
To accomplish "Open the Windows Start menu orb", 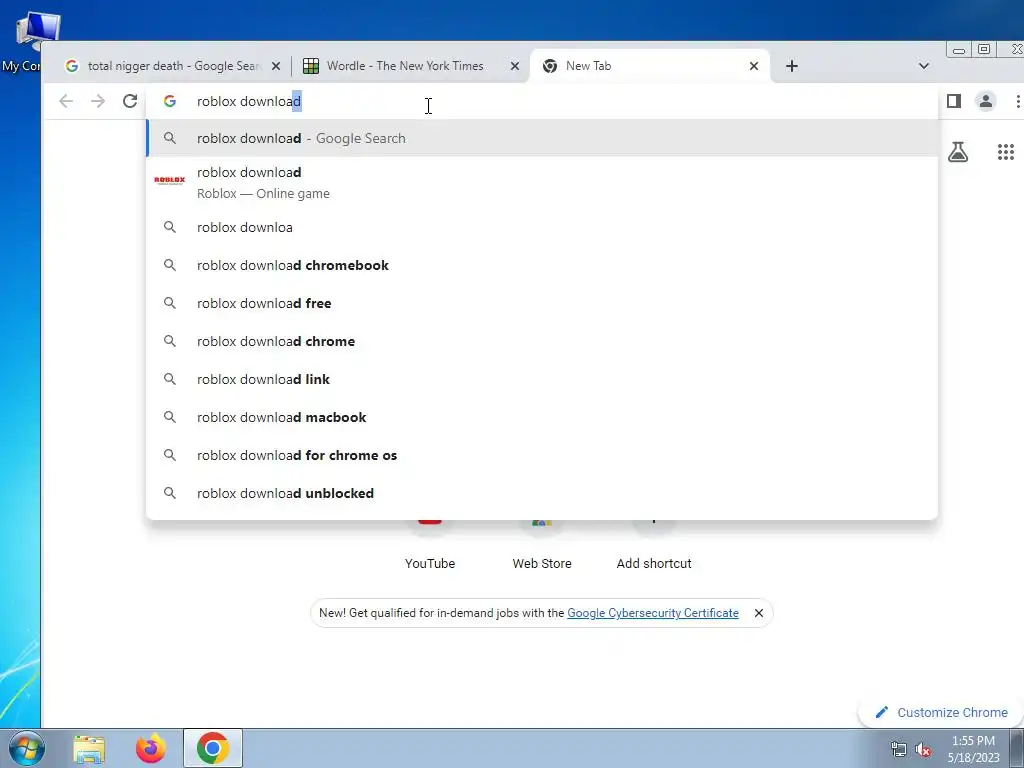I will pyautogui.click(x=26, y=748).
